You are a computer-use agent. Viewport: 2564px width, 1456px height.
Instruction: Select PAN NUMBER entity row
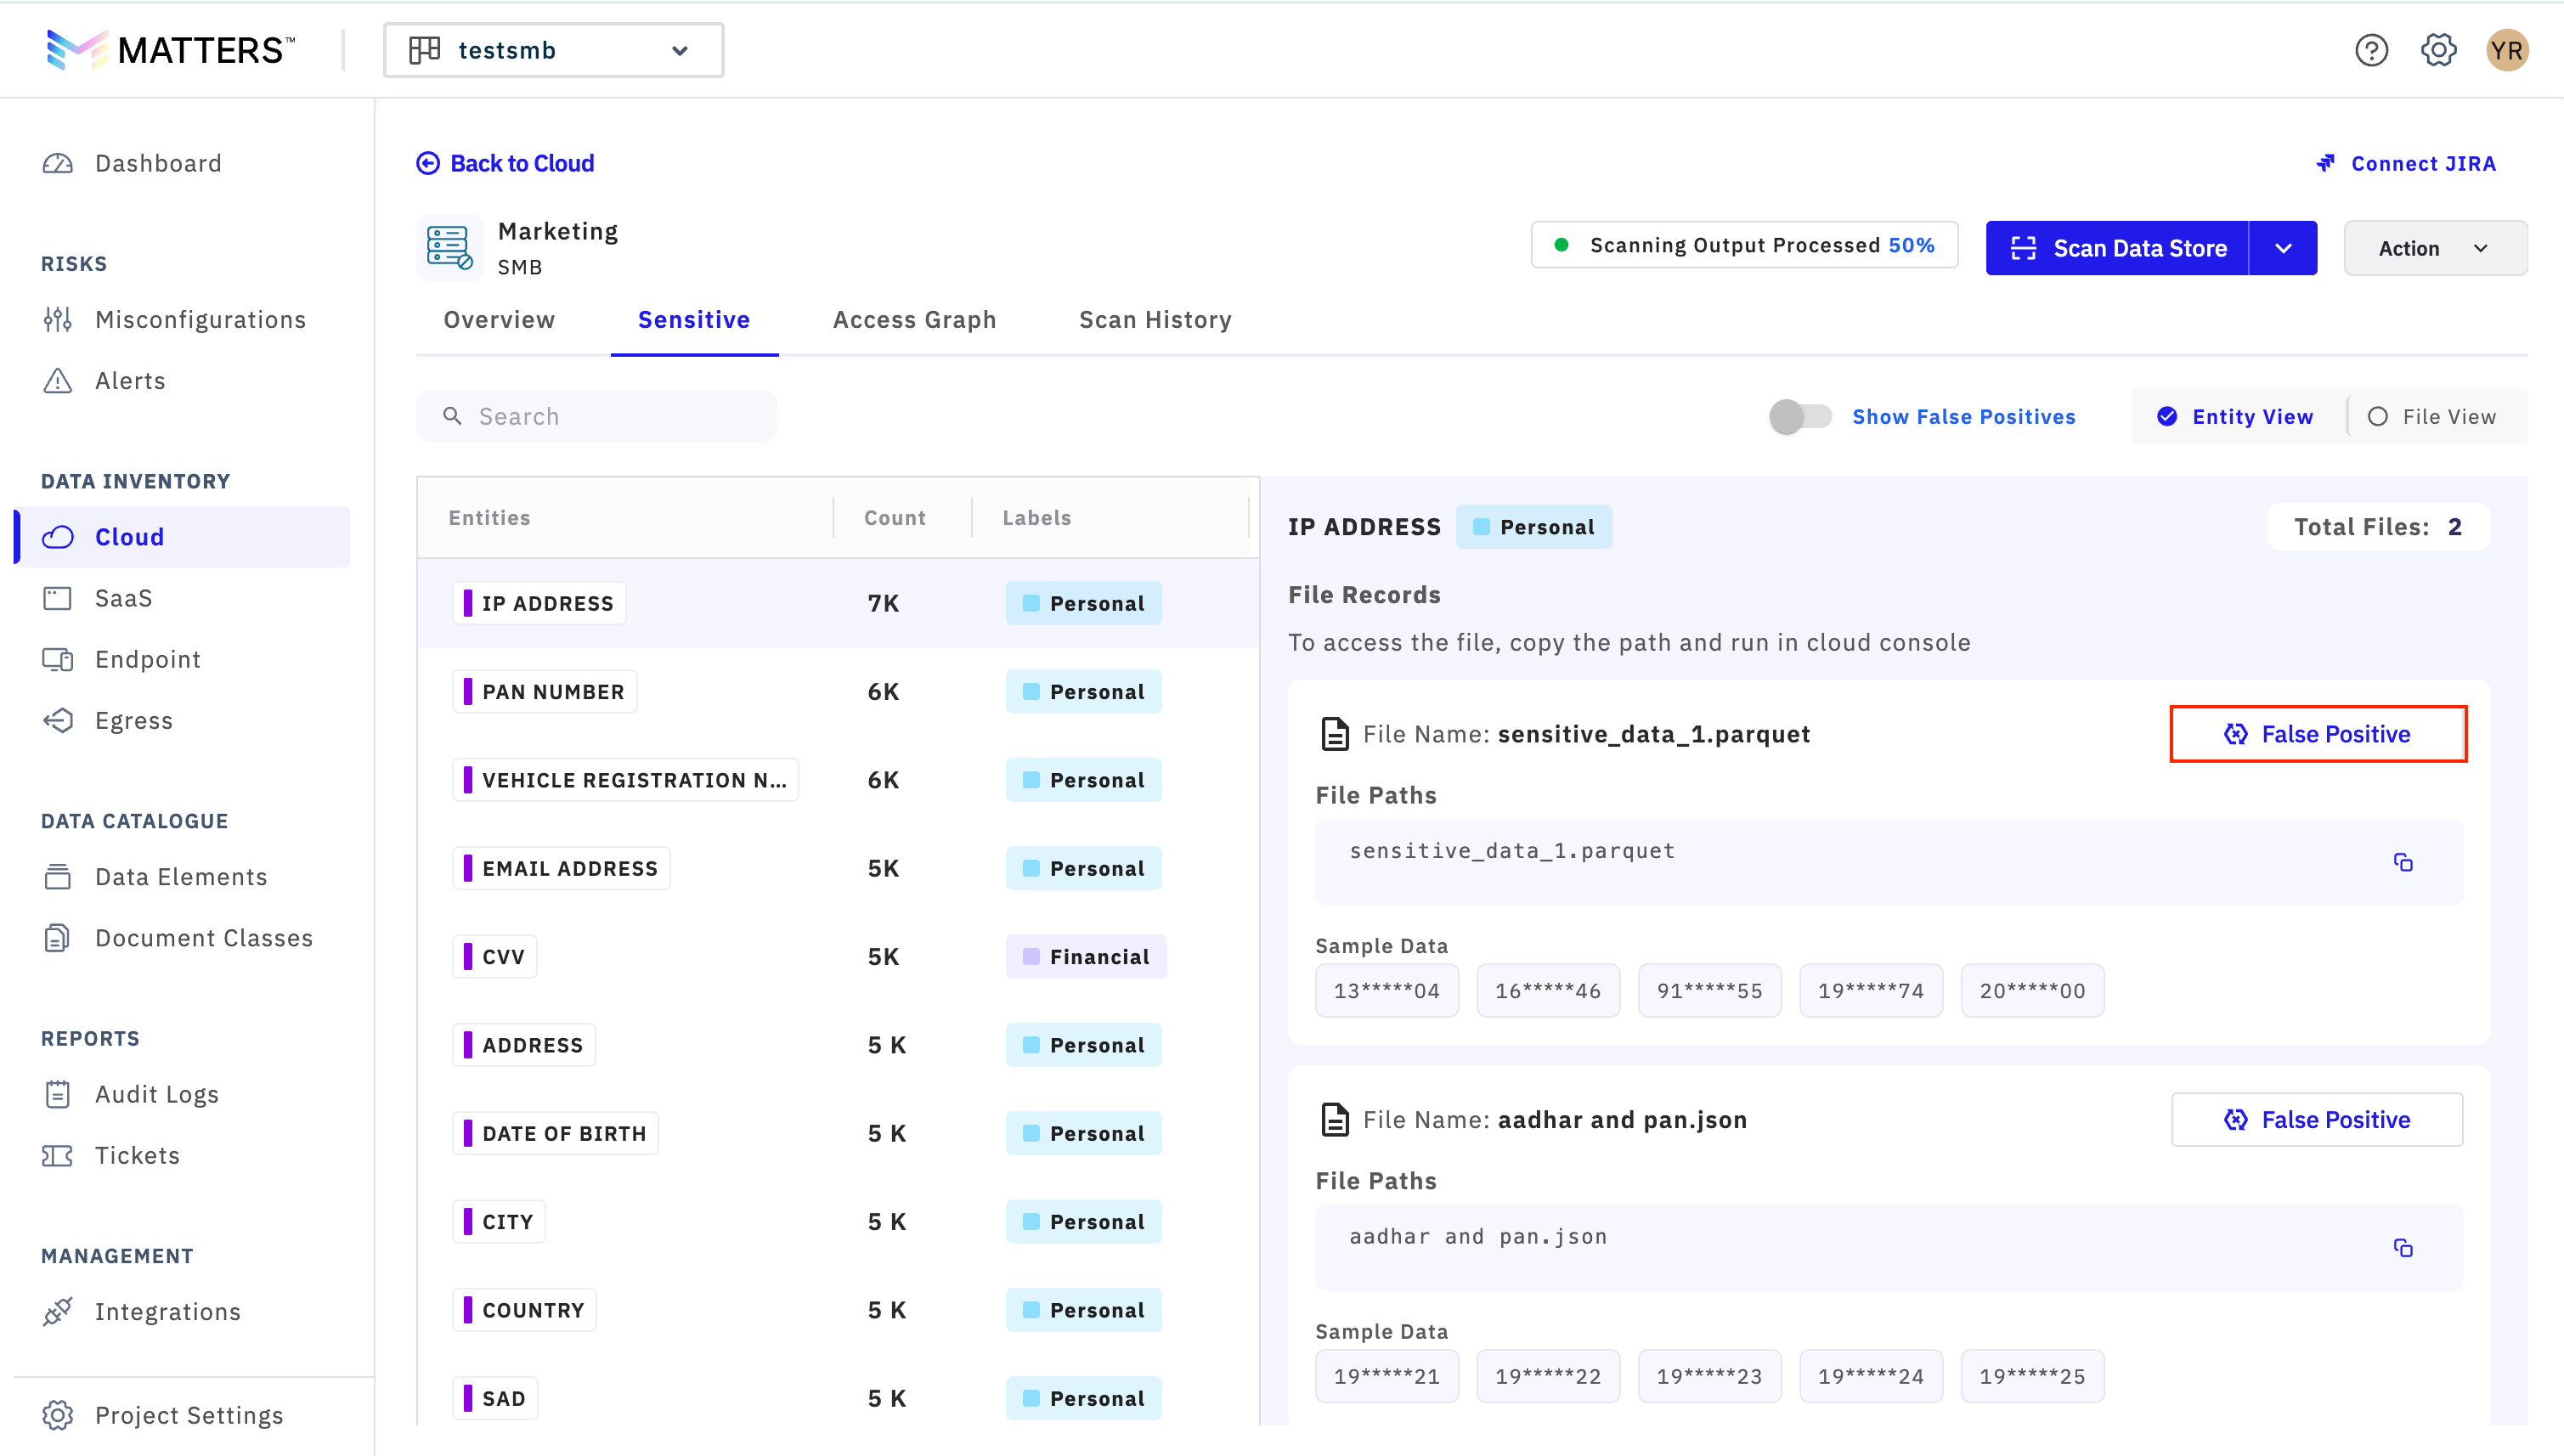pos(838,691)
